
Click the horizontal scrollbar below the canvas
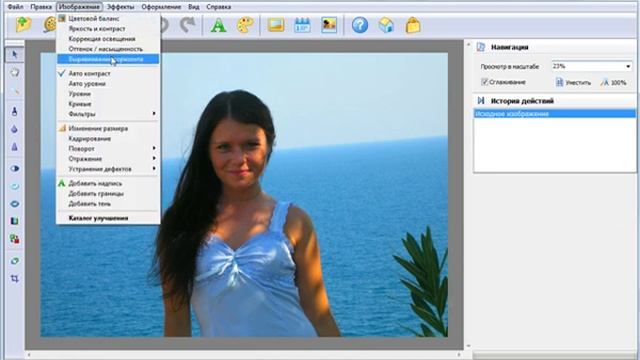click(244, 355)
